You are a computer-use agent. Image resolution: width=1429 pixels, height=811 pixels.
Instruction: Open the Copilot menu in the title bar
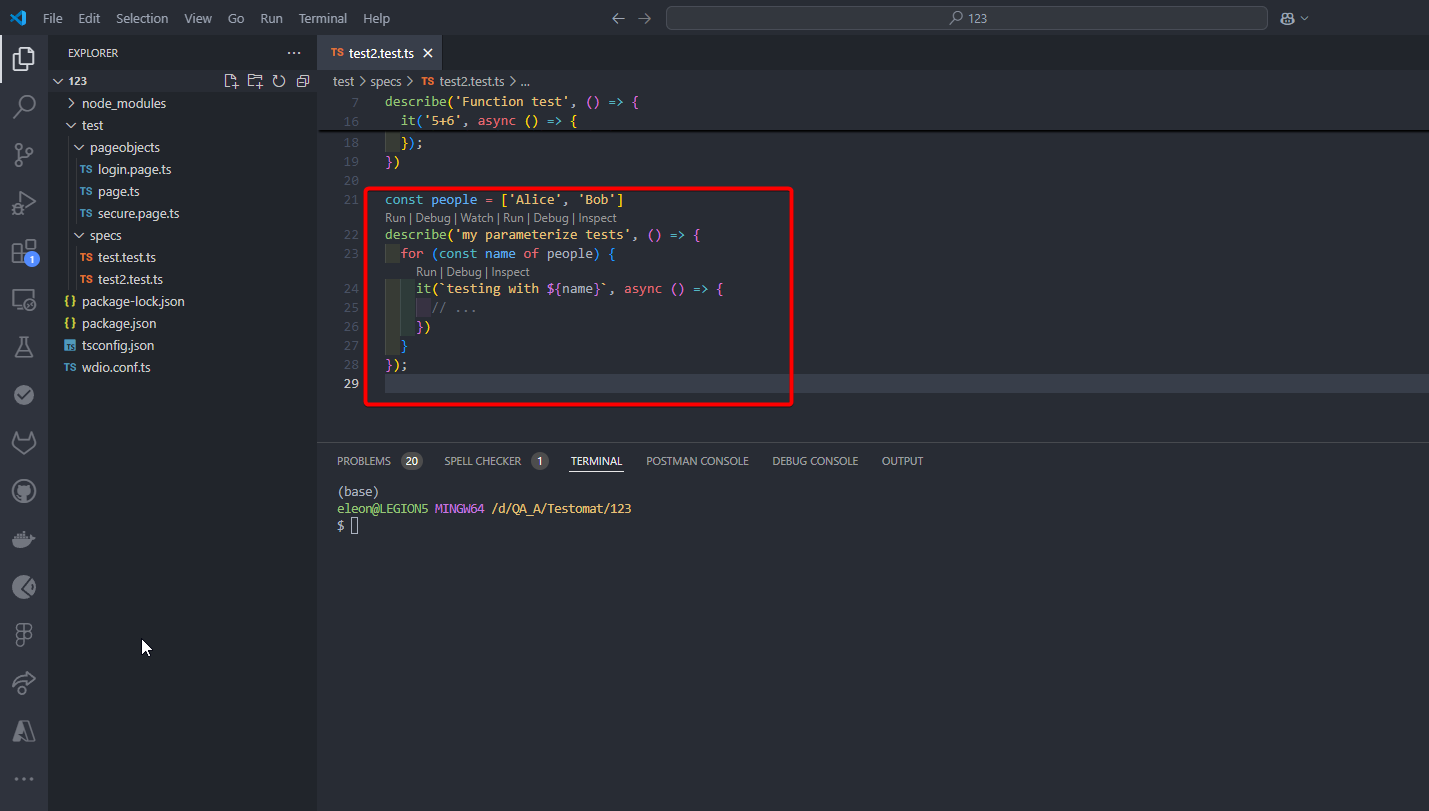pos(1294,18)
